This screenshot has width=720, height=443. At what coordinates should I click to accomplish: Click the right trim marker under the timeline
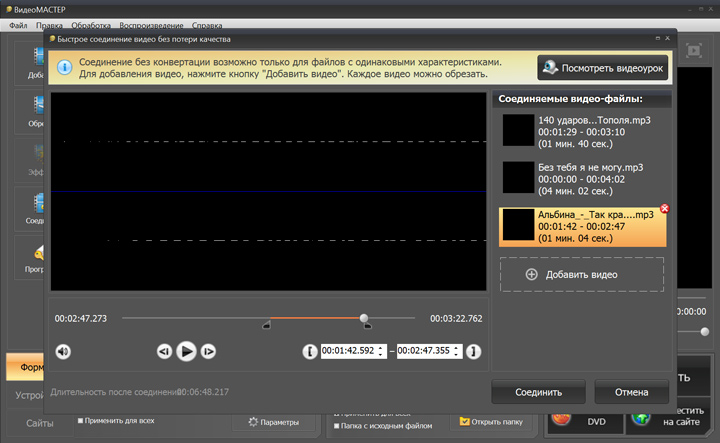click(367, 325)
